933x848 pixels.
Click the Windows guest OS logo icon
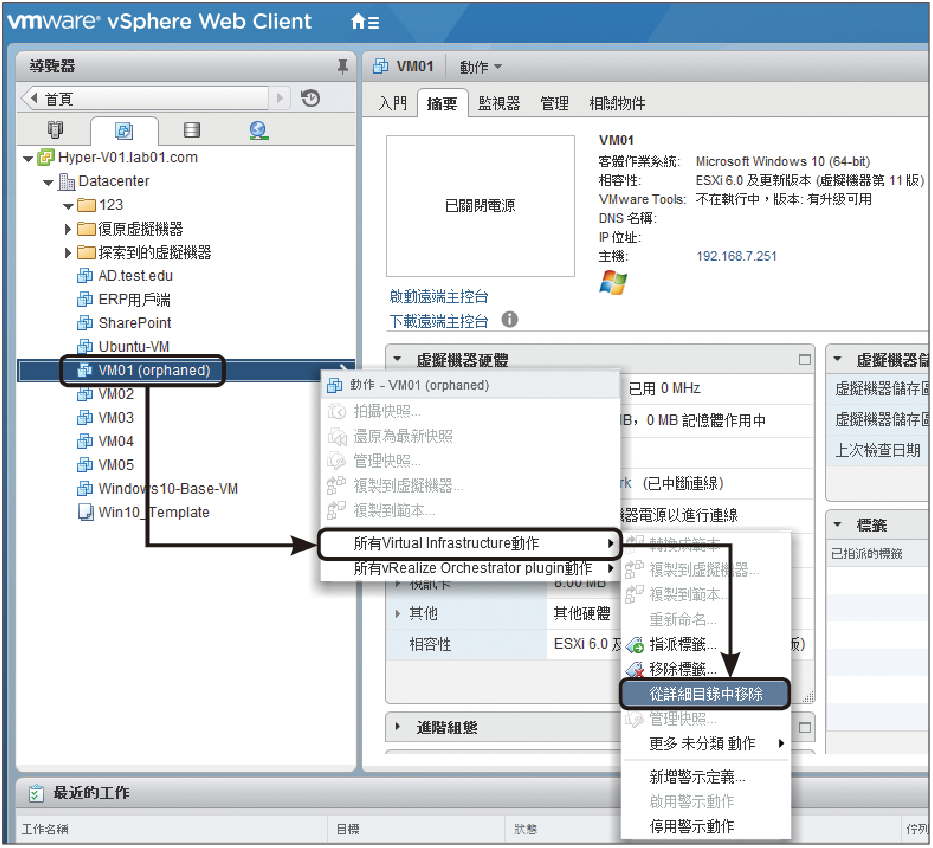pos(613,283)
